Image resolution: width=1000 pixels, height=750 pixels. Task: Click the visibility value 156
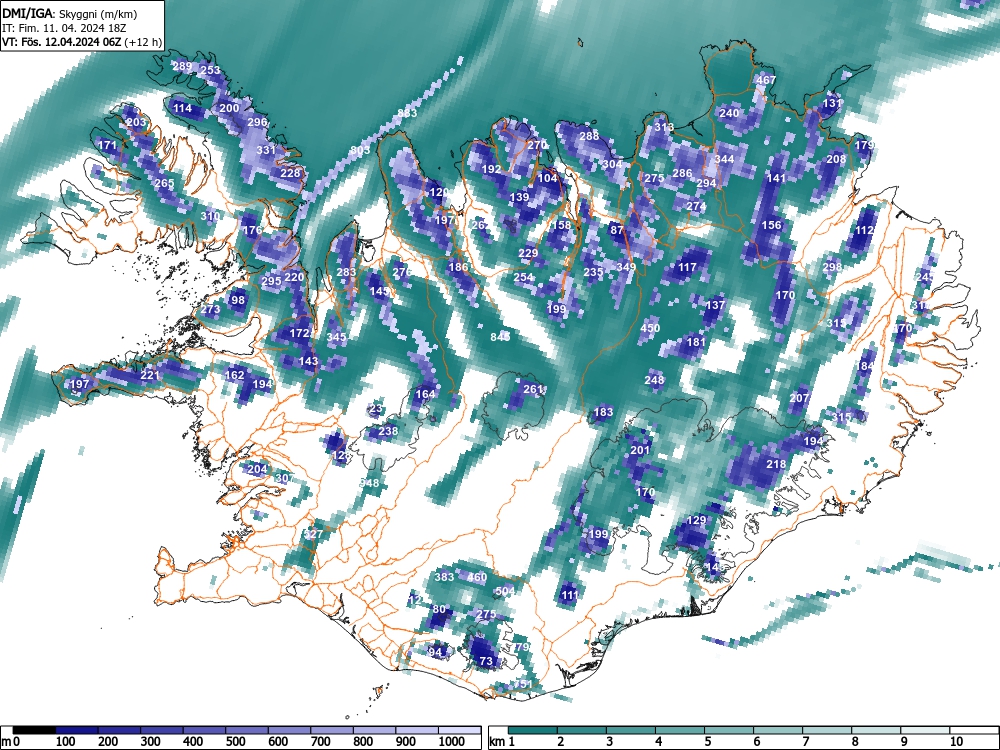(x=771, y=225)
